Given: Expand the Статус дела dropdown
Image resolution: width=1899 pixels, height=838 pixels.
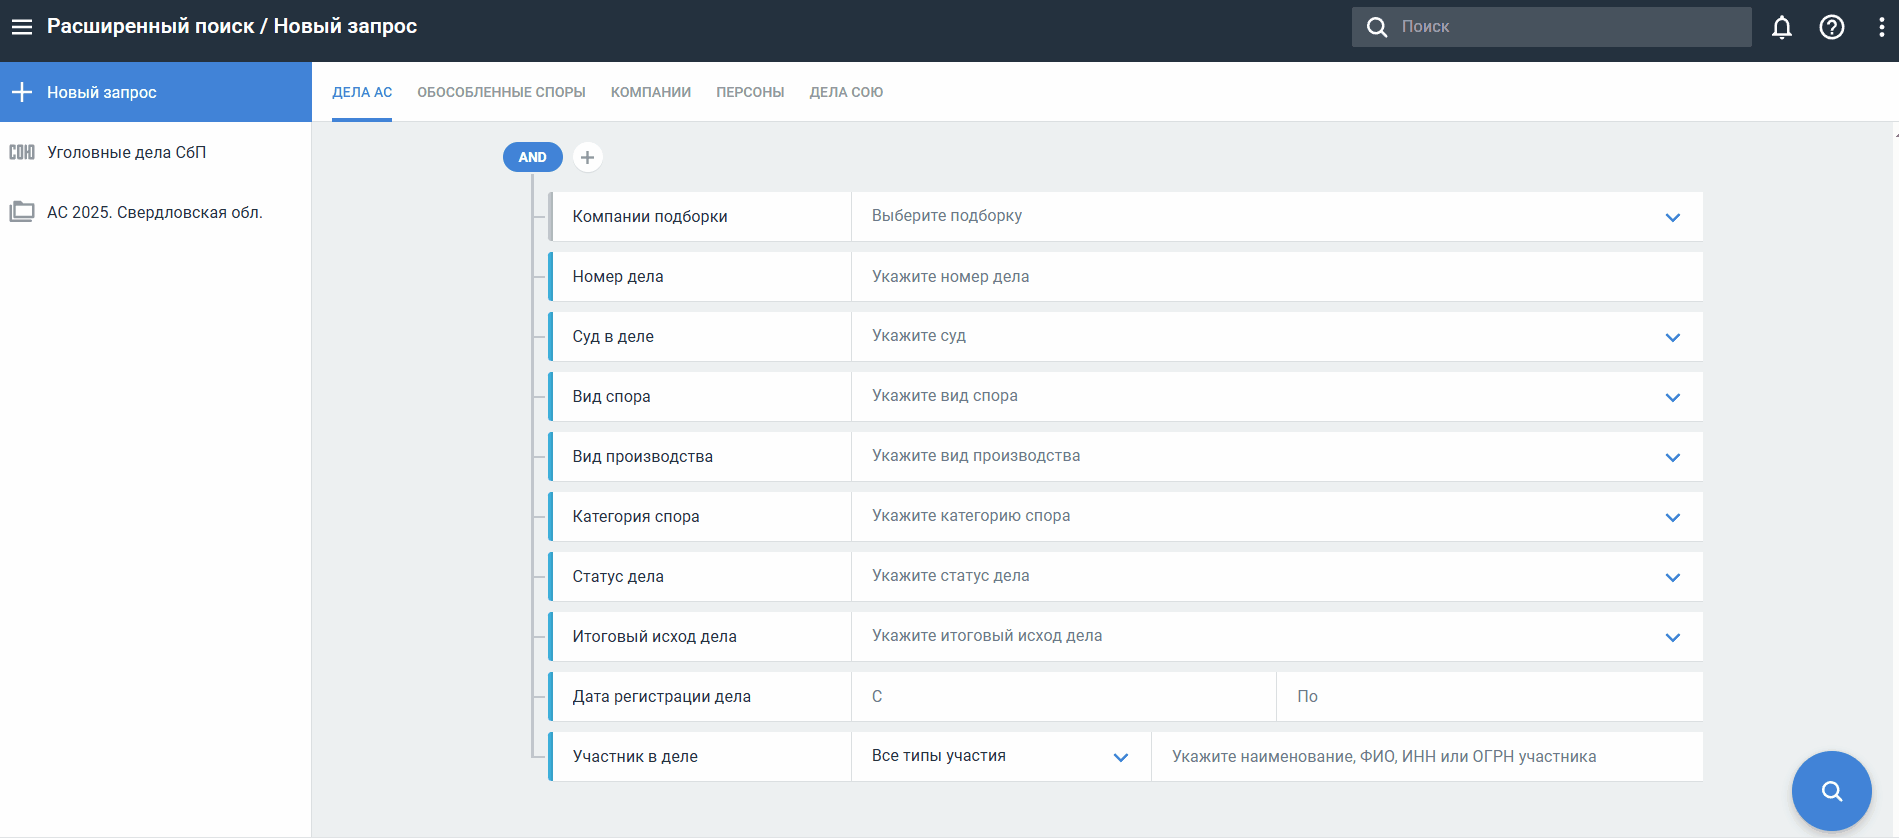Looking at the screenshot, I should tap(1672, 577).
